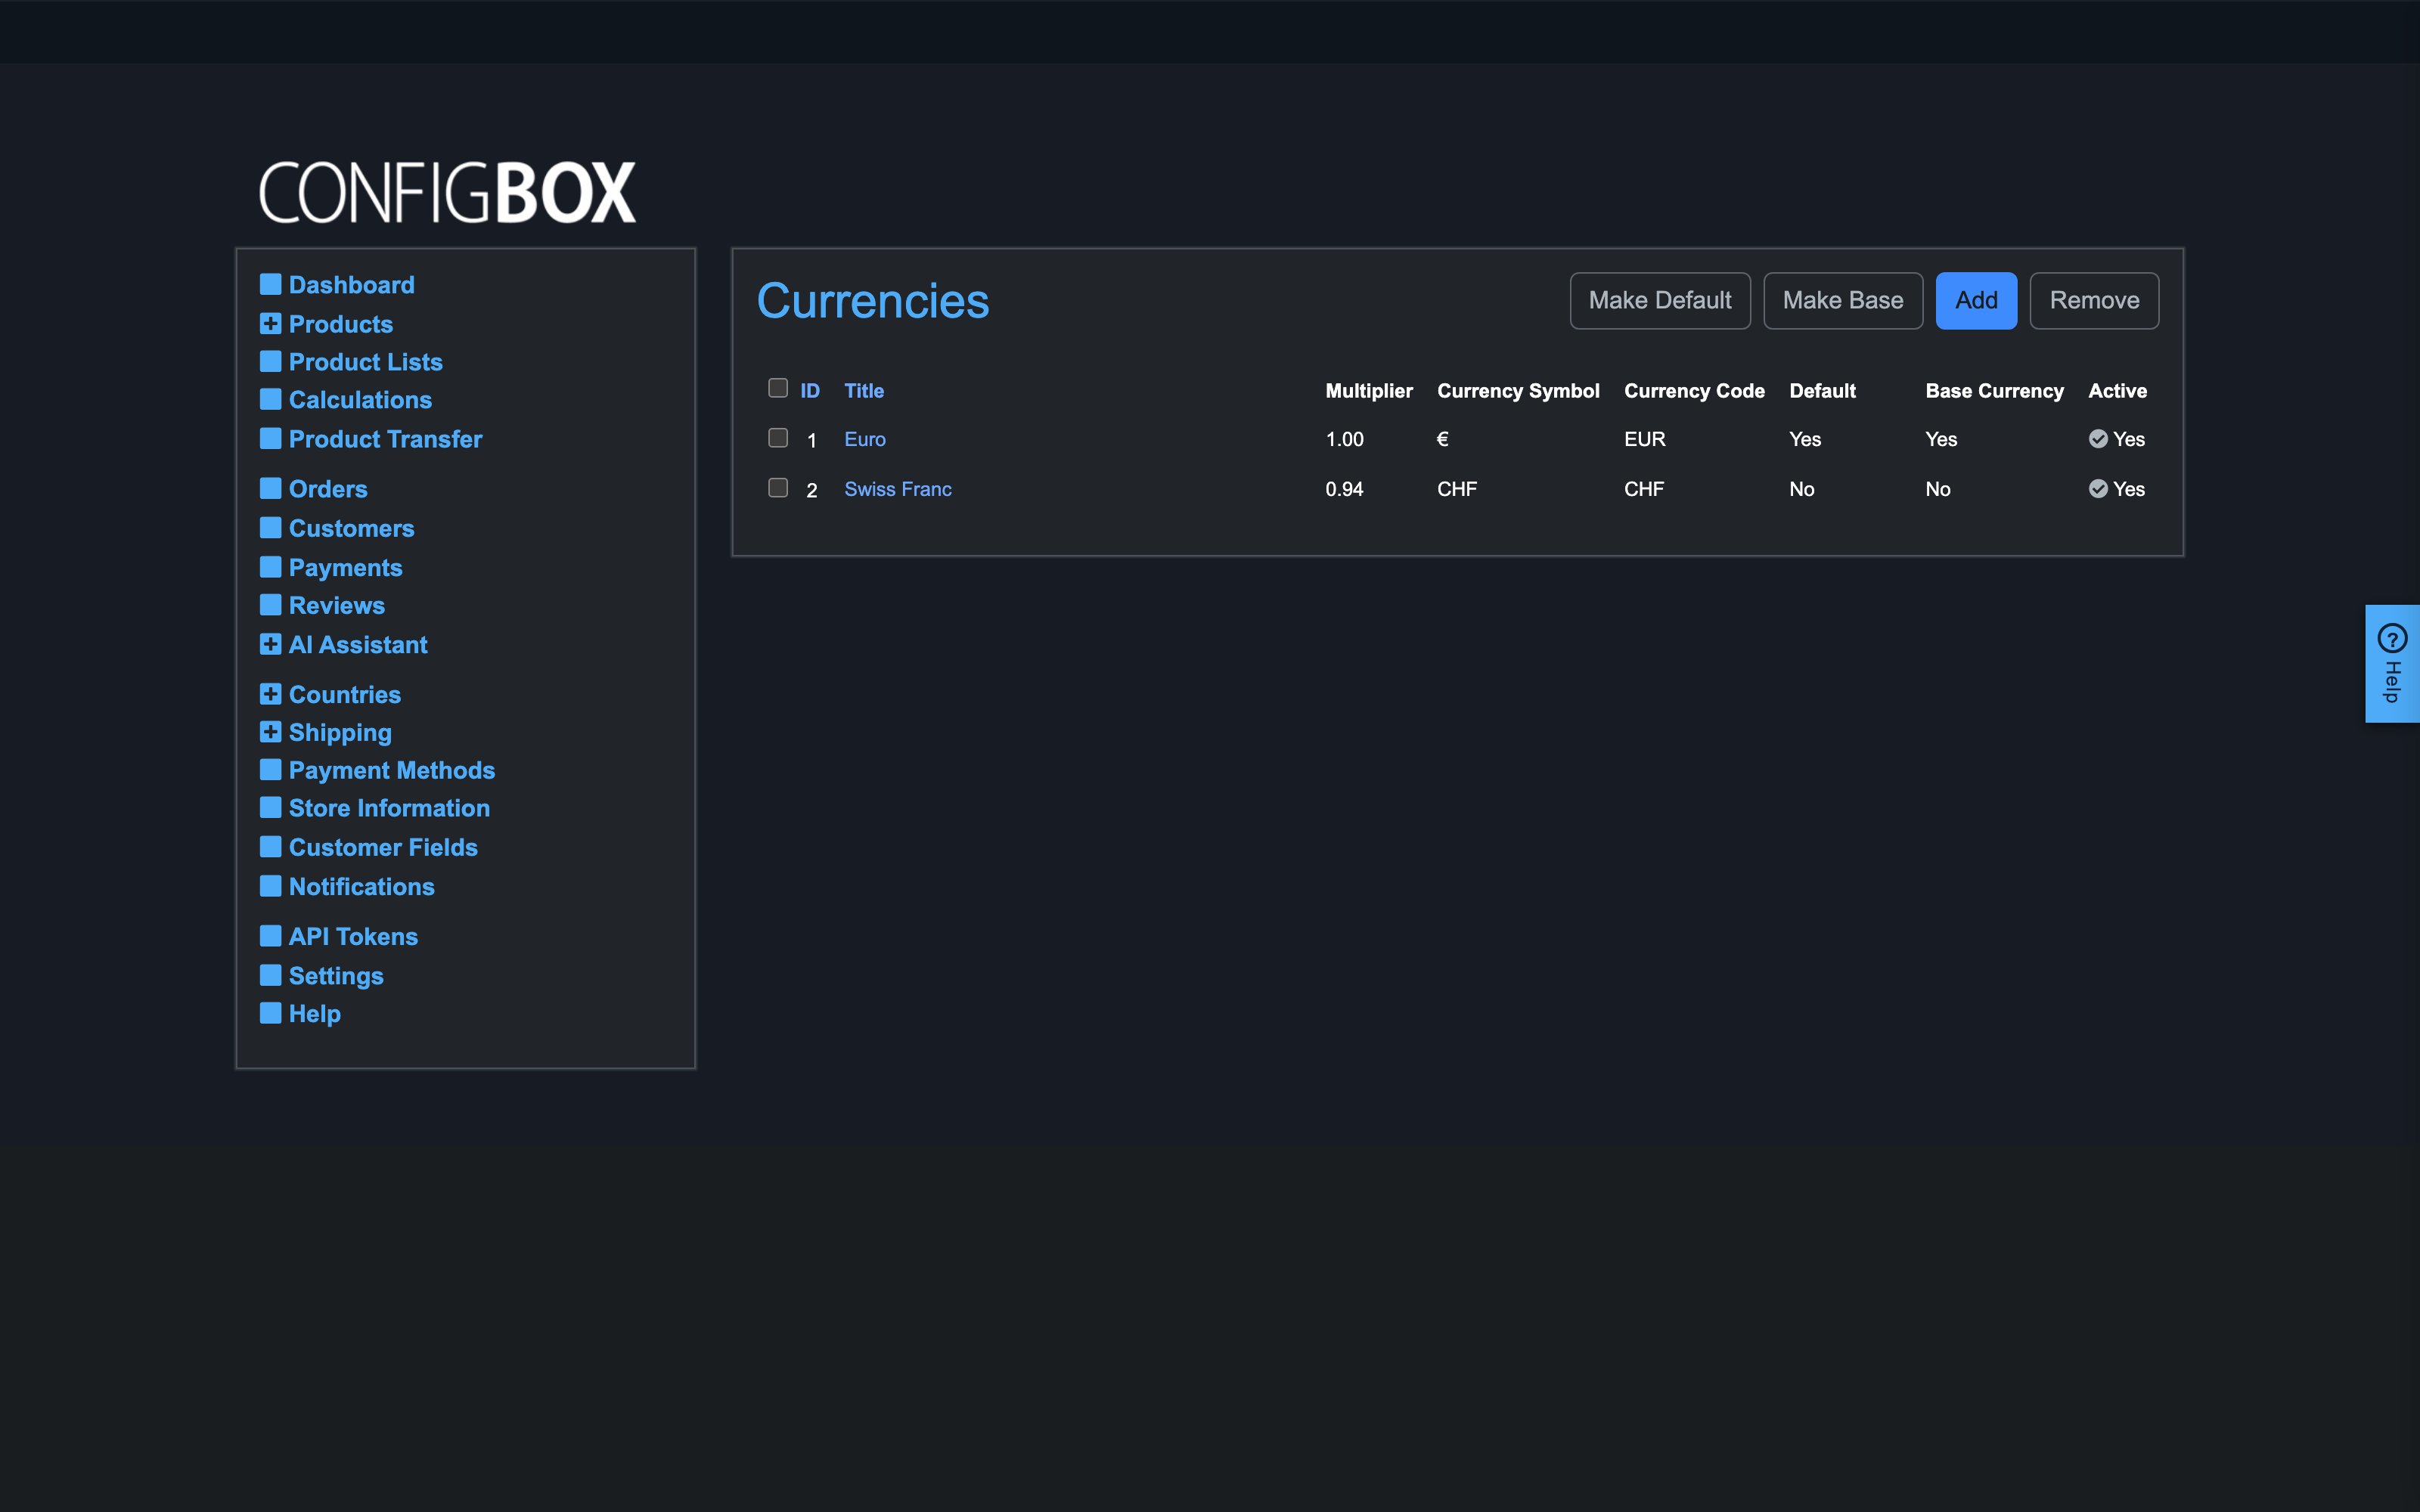Click the EUR currency code cell

[1645, 439]
